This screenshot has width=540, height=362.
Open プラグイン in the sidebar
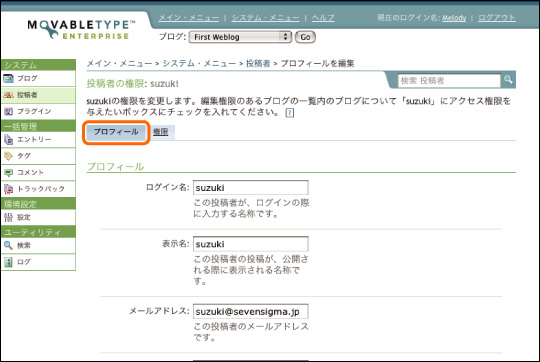click(38, 111)
